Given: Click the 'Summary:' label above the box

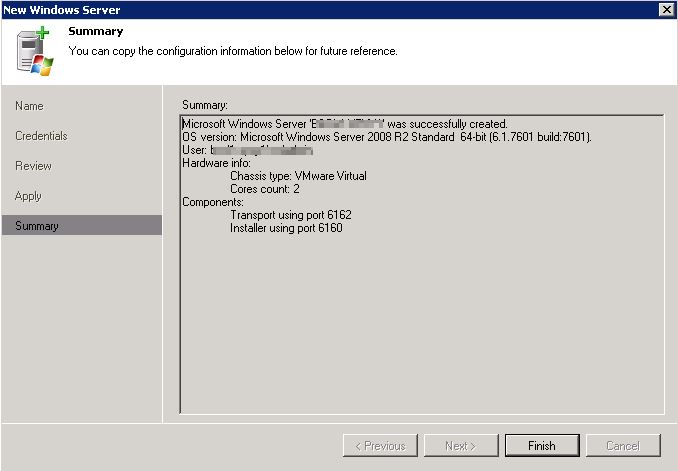Looking at the screenshot, I should (205, 105).
